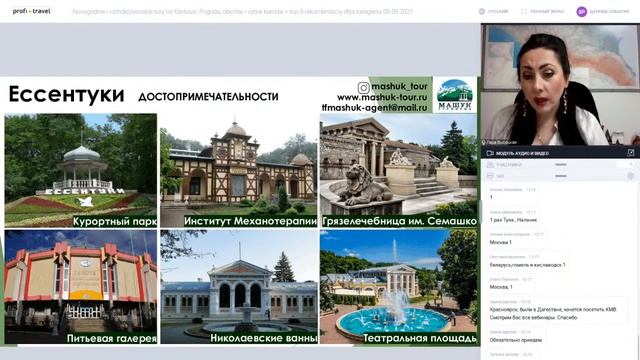Image resolution: width=640 pixels, height=360 pixels.
Task: Open the www.mashuk-tour.ru link
Action: pyautogui.click(x=382, y=98)
